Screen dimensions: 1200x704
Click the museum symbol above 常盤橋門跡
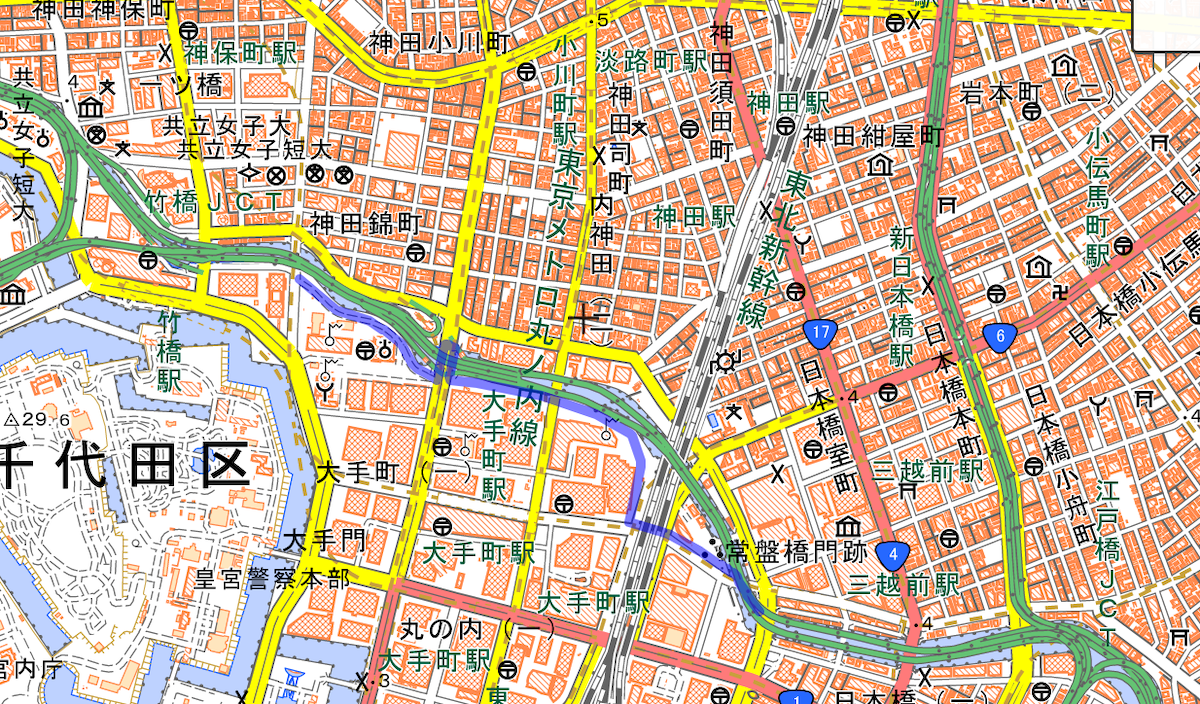849,526
